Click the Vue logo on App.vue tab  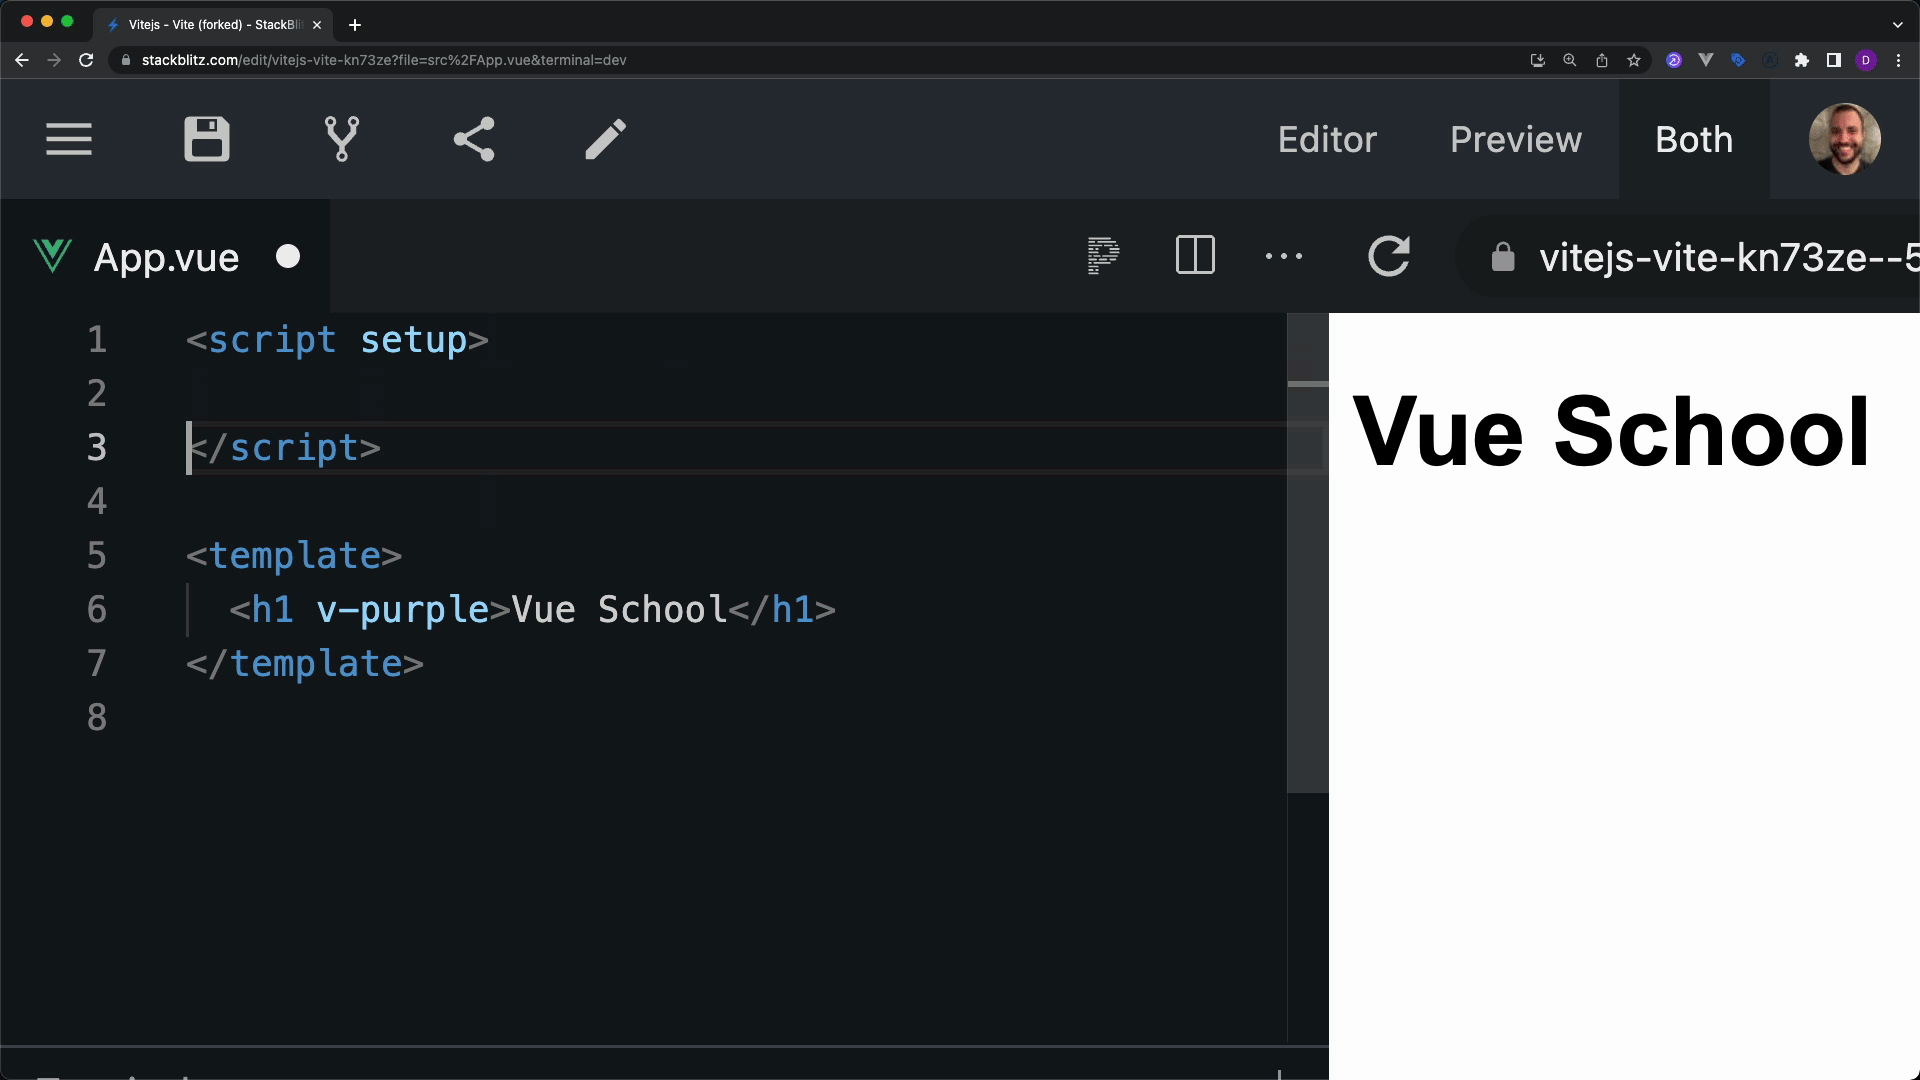point(52,256)
